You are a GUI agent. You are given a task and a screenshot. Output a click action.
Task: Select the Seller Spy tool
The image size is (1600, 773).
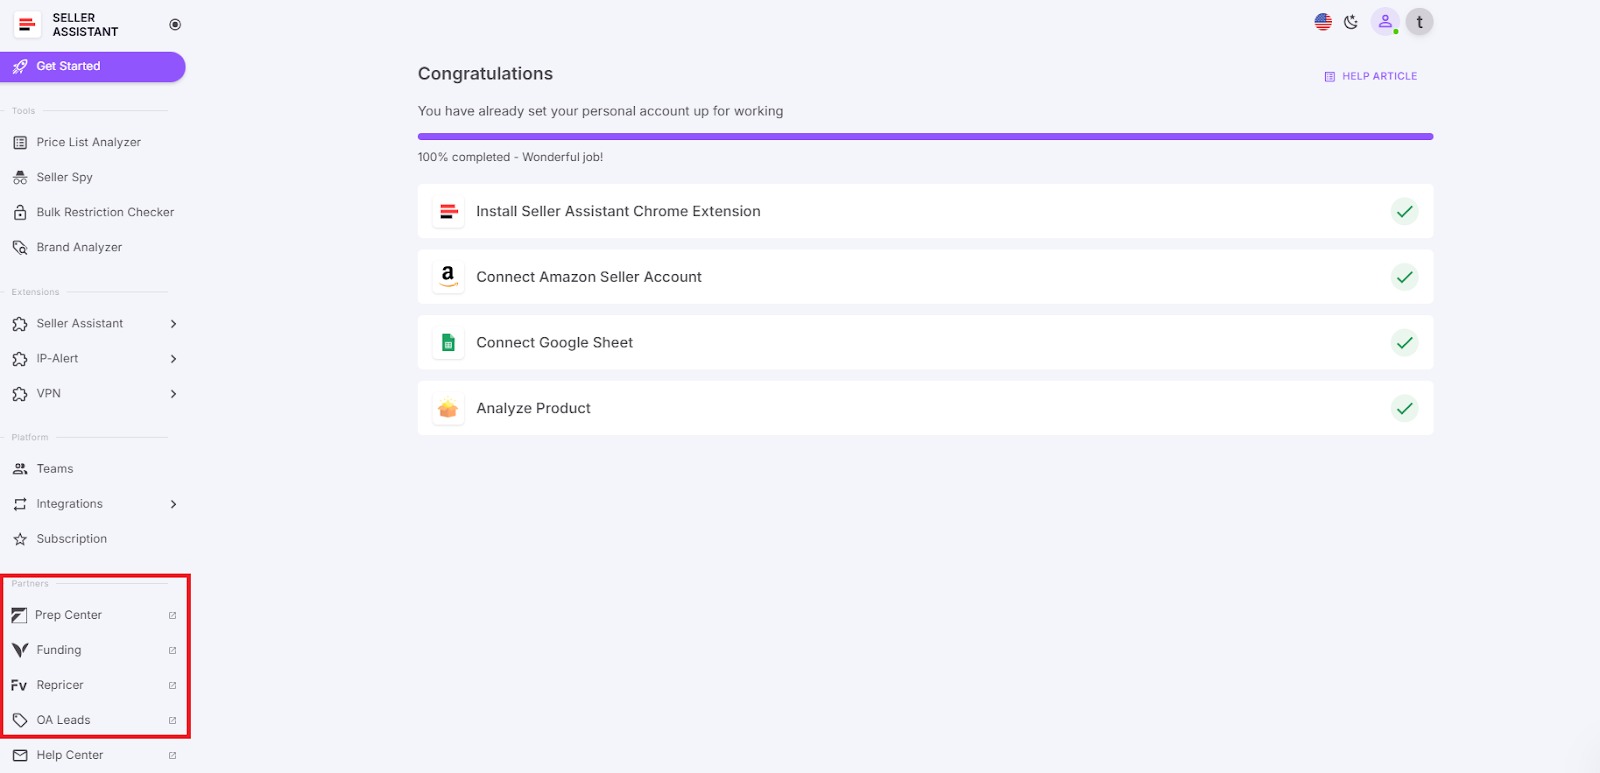pyautogui.click(x=64, y=176)
